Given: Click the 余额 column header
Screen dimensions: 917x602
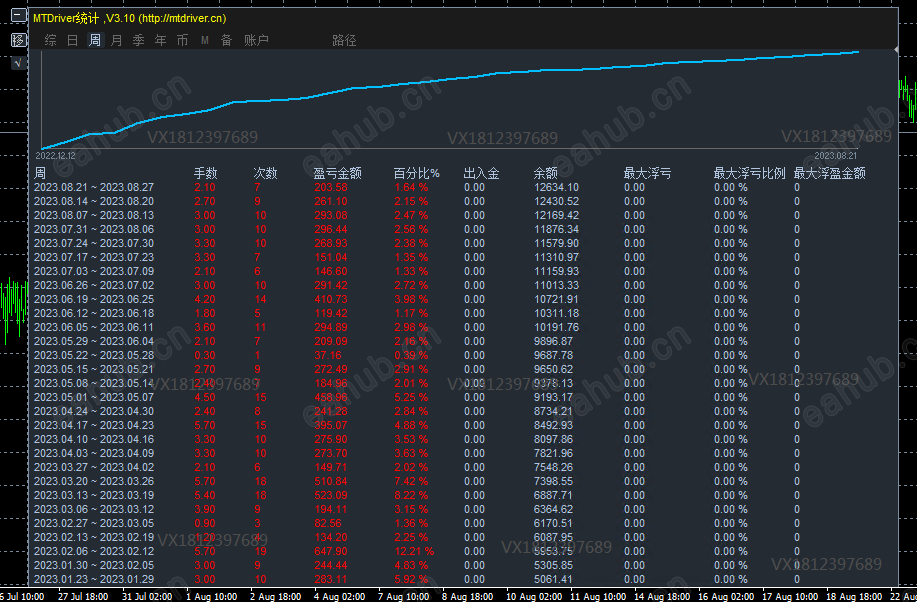Looking at the screenshot, I should [546, 173].
